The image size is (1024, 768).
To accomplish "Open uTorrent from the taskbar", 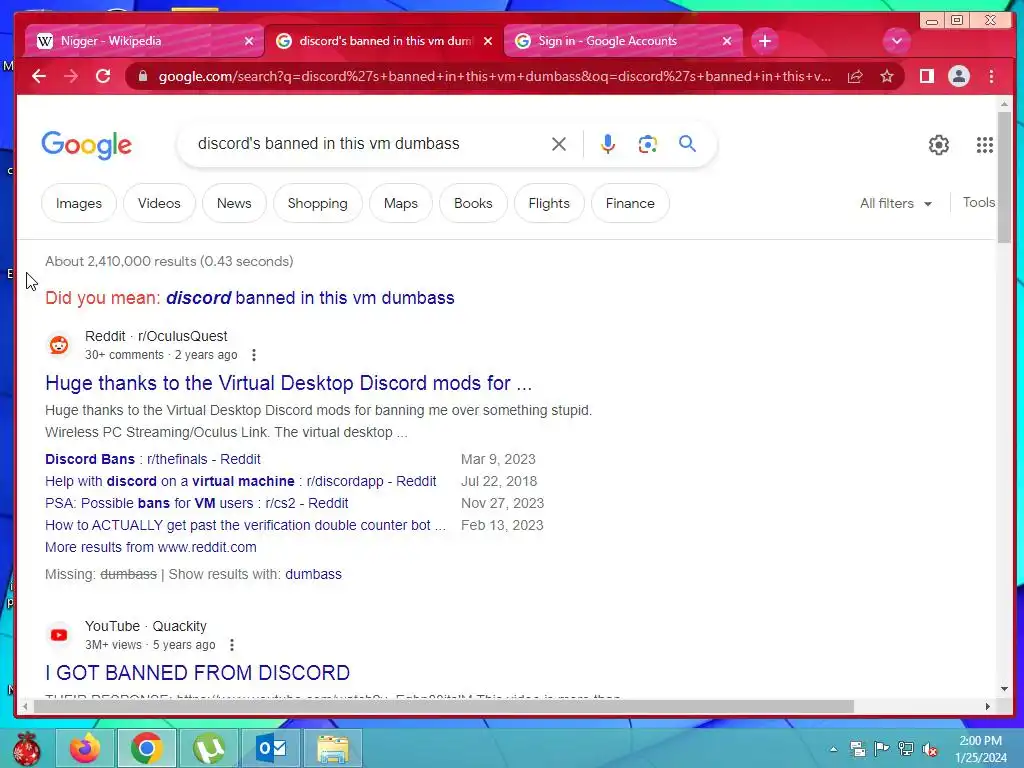I will [x=208, y=748].
